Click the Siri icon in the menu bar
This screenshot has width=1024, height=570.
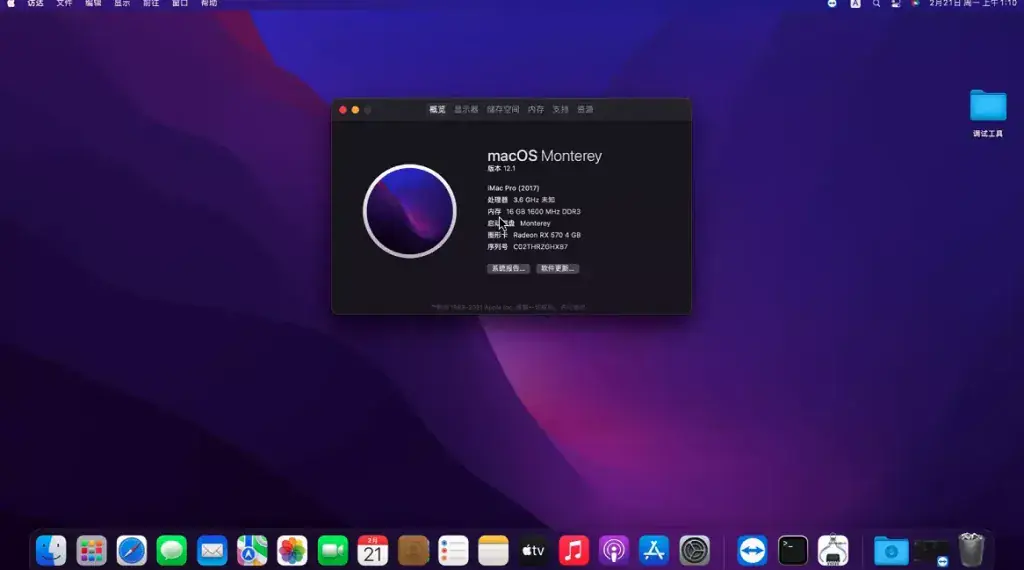[916, 4]
